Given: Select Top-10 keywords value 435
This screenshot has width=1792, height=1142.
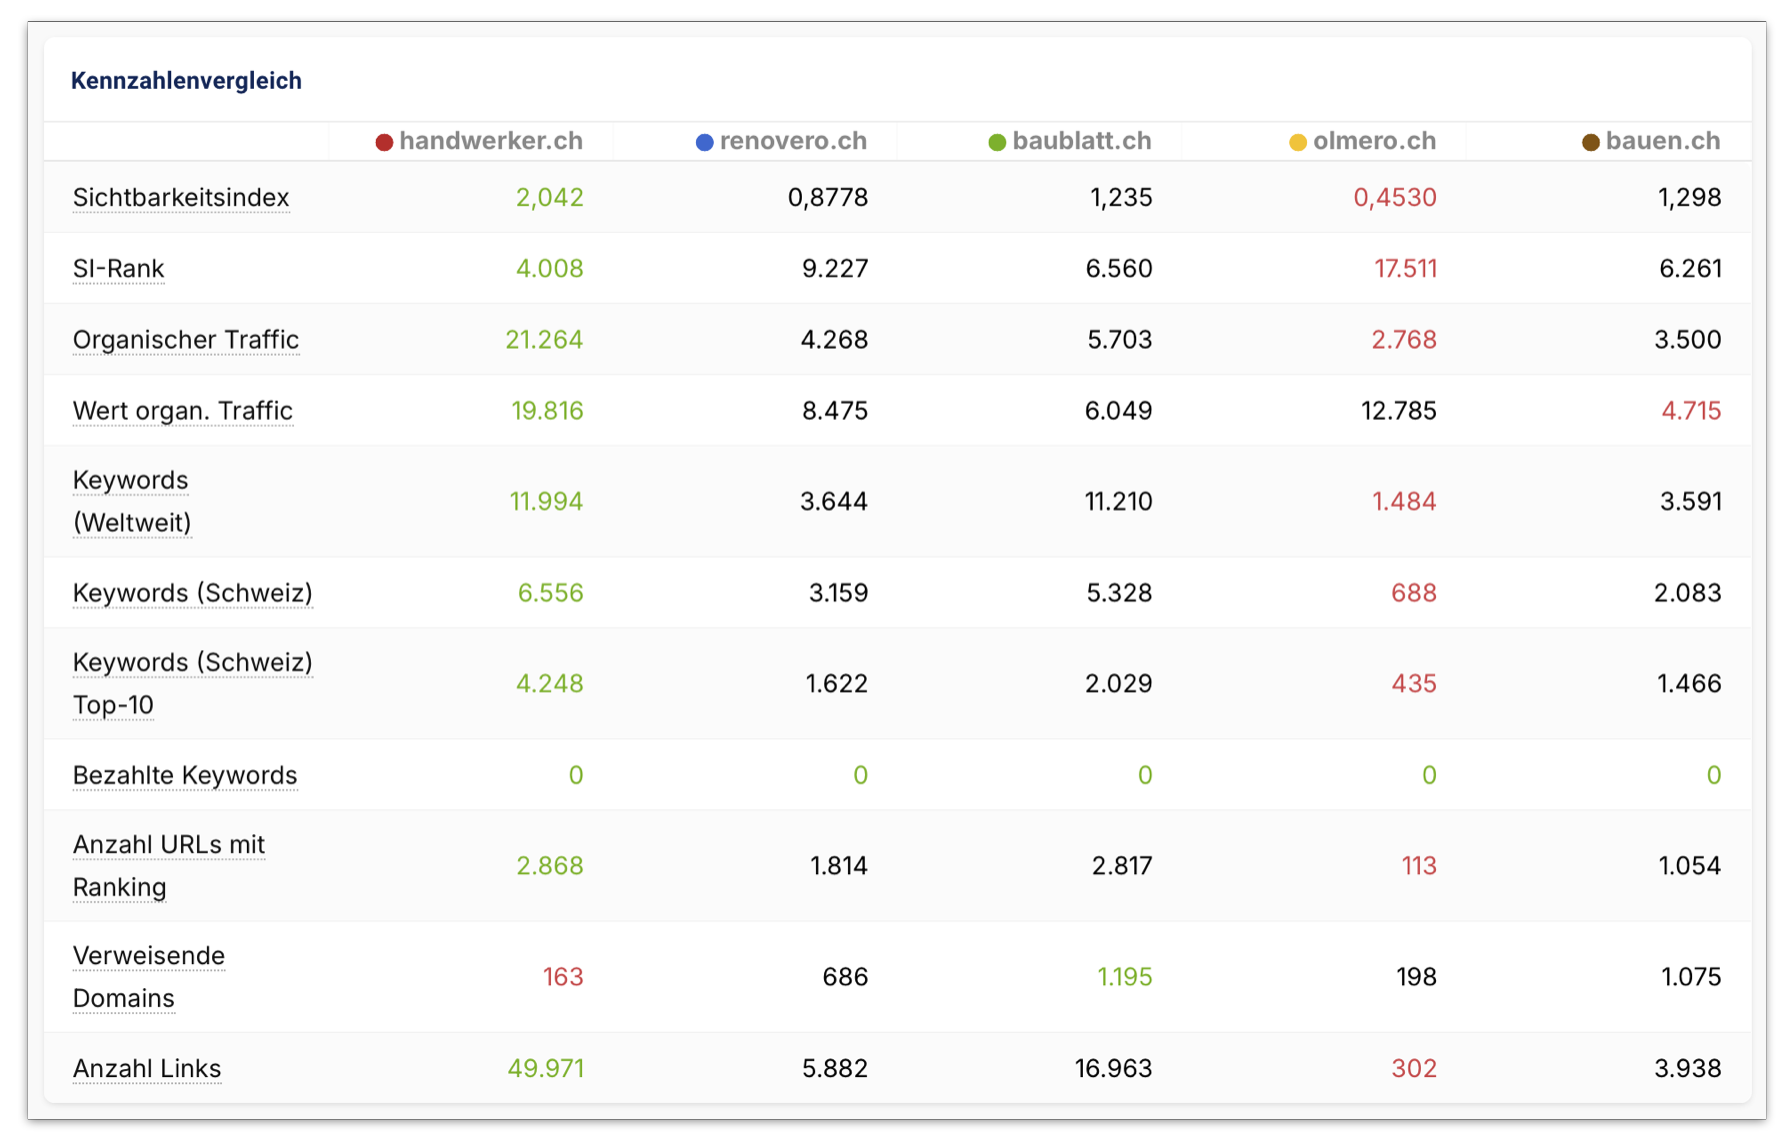Looking at the screenshot, I should coord(1414,684).
